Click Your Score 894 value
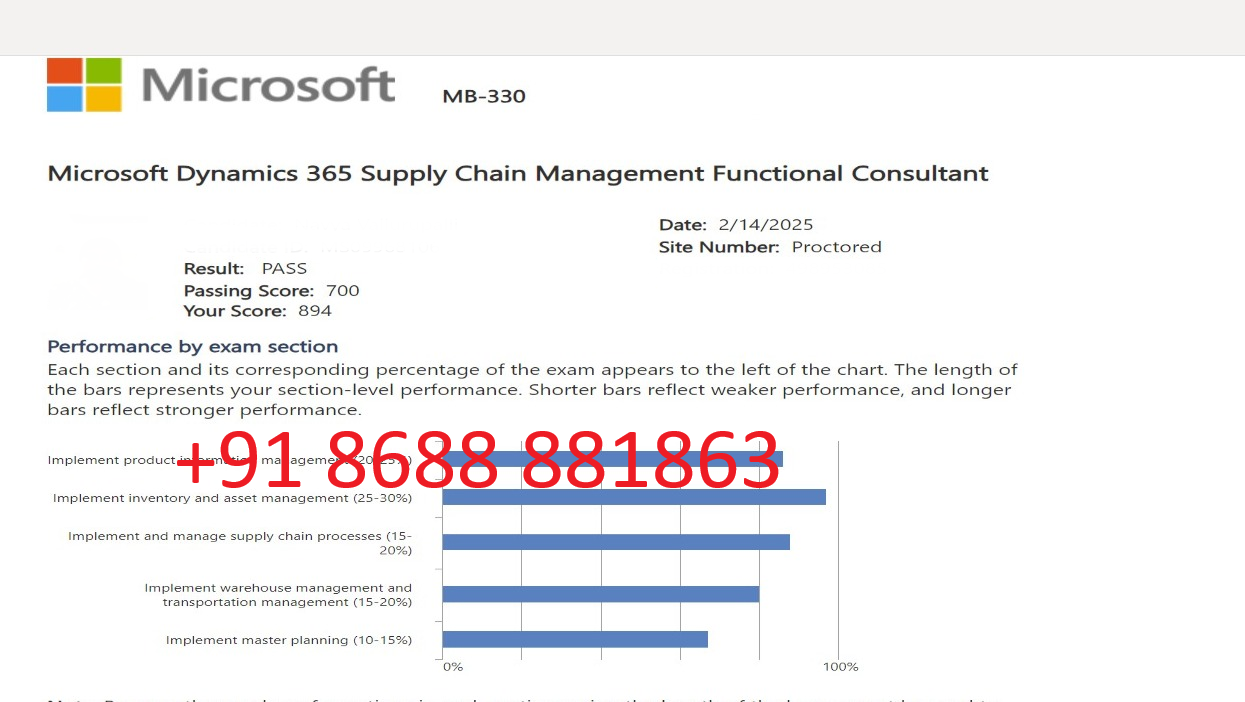The height and width of the screenshot is (702, 1245). [x=257, y=311]
